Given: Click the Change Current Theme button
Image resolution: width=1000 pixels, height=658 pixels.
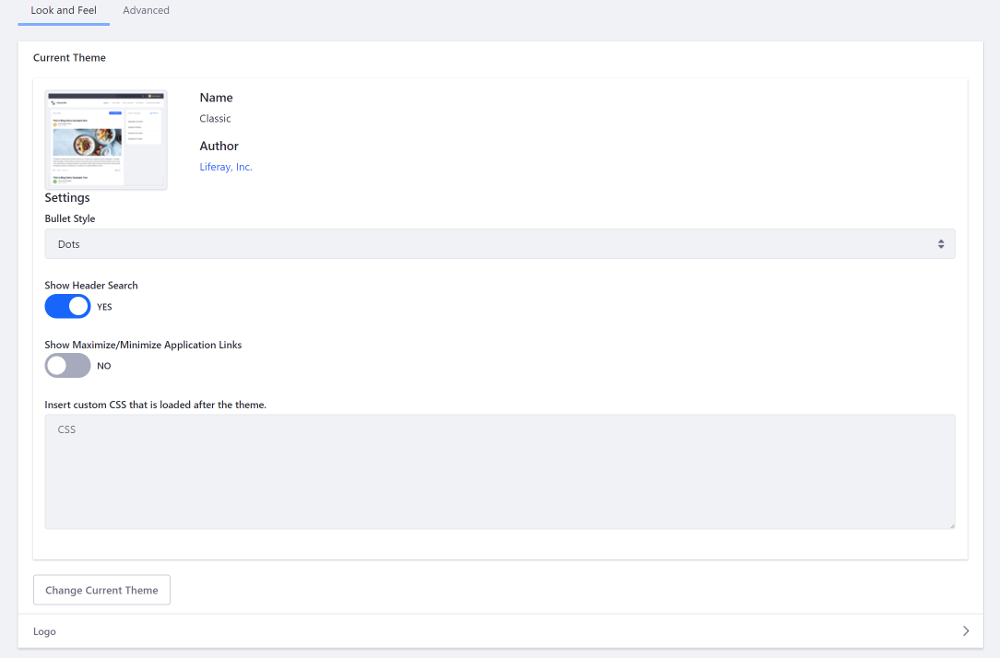Looking at the screenshot, I should 101,590.
